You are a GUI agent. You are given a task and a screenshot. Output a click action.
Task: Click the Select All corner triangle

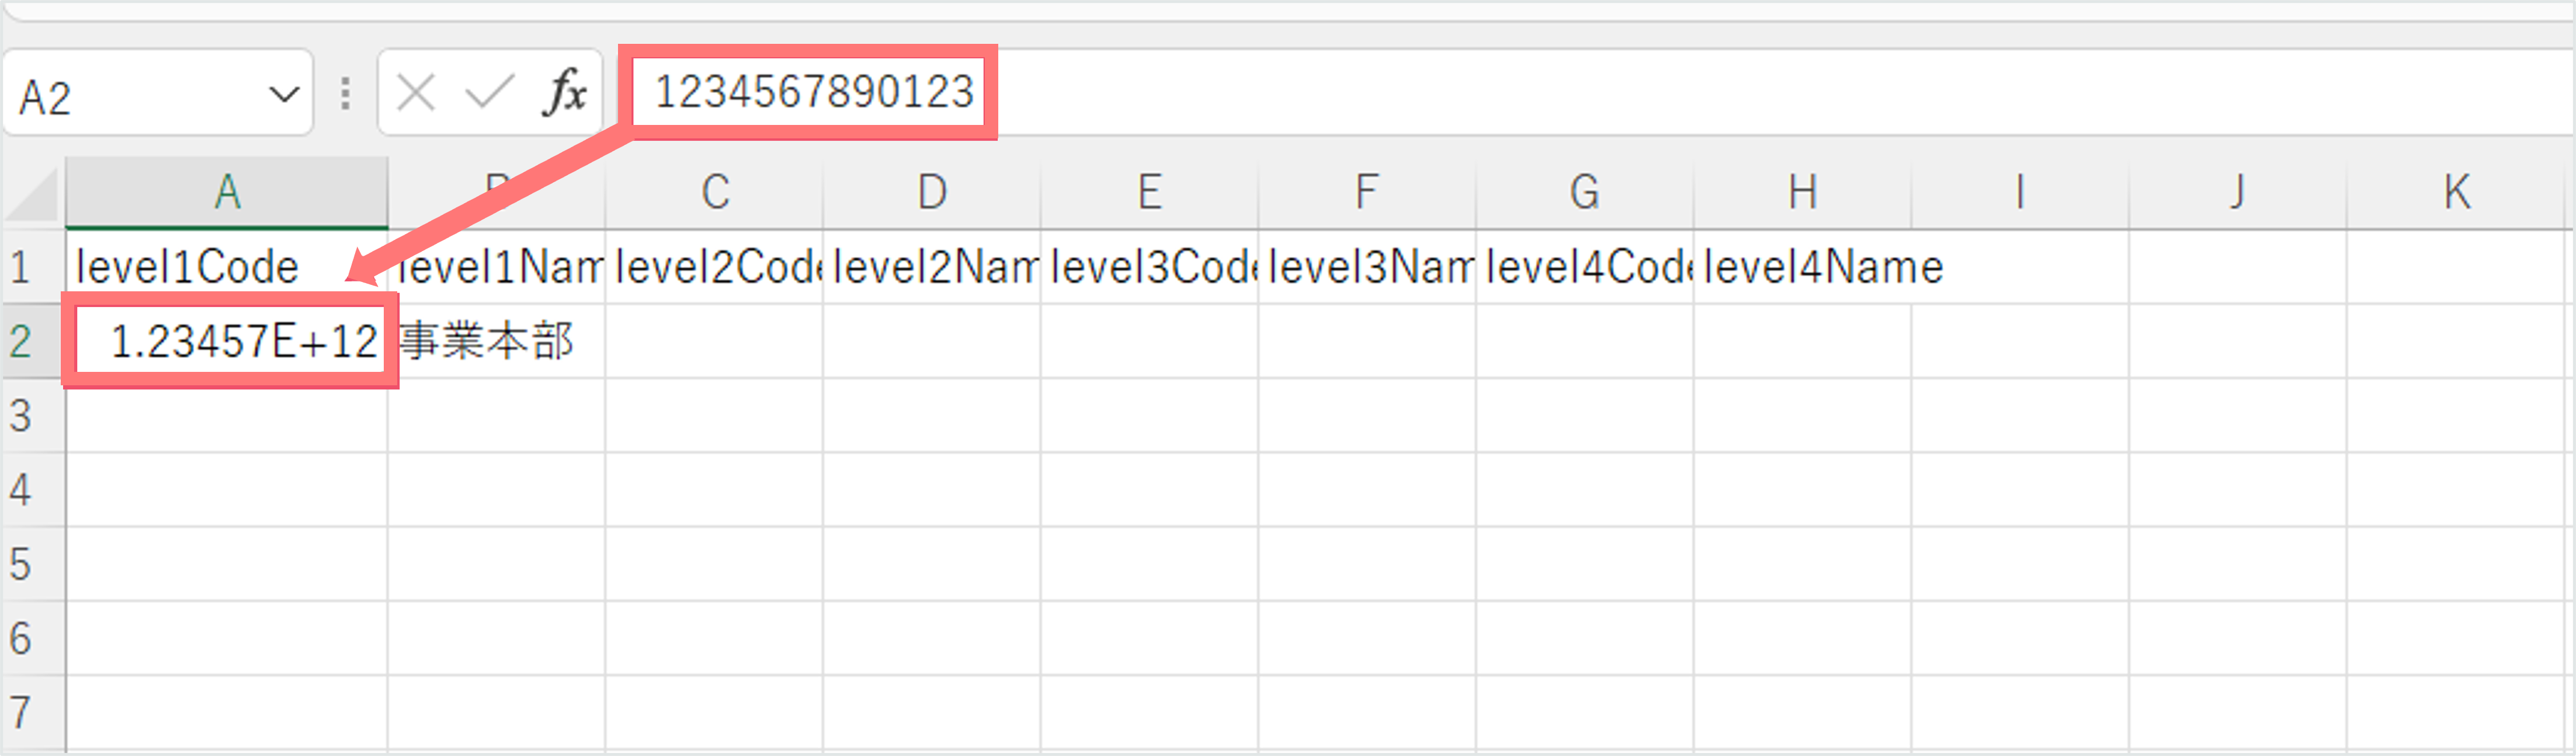click(x=33, y=194)
